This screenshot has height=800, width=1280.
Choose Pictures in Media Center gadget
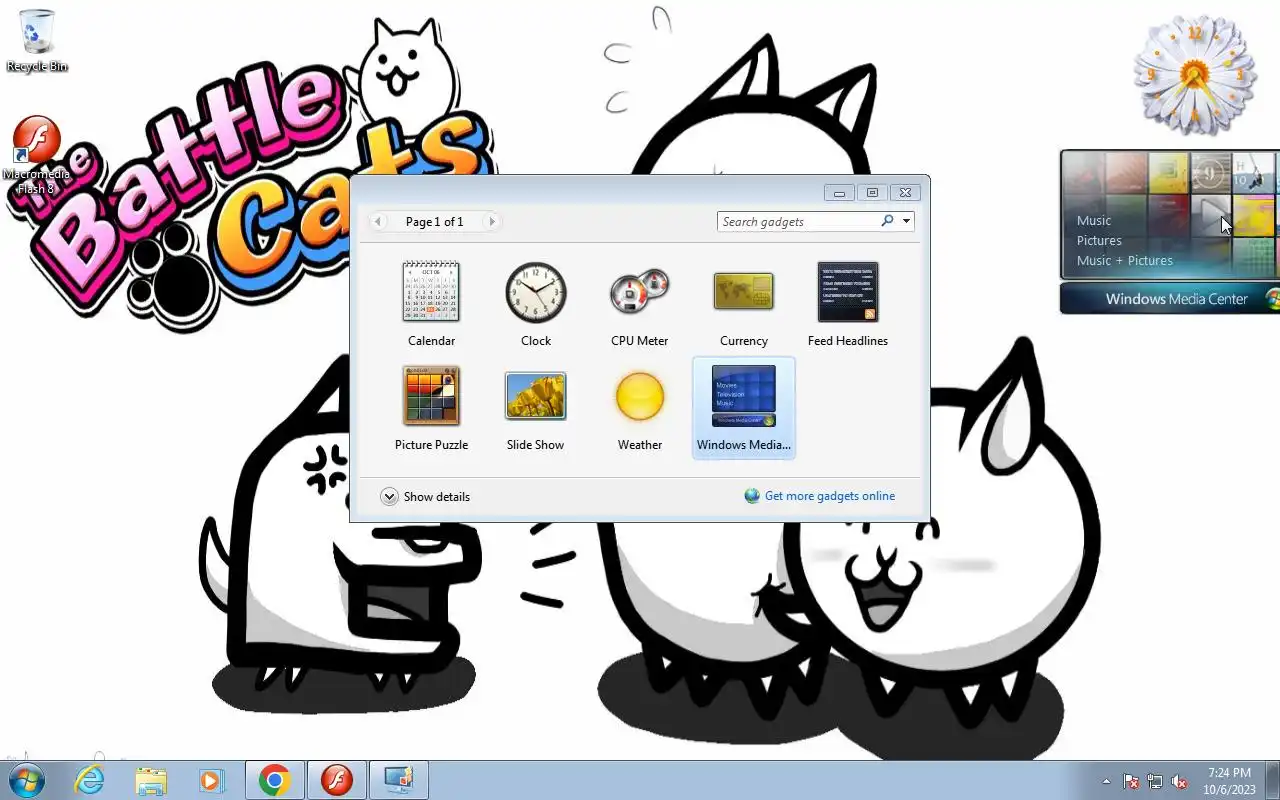[1099, 241]
